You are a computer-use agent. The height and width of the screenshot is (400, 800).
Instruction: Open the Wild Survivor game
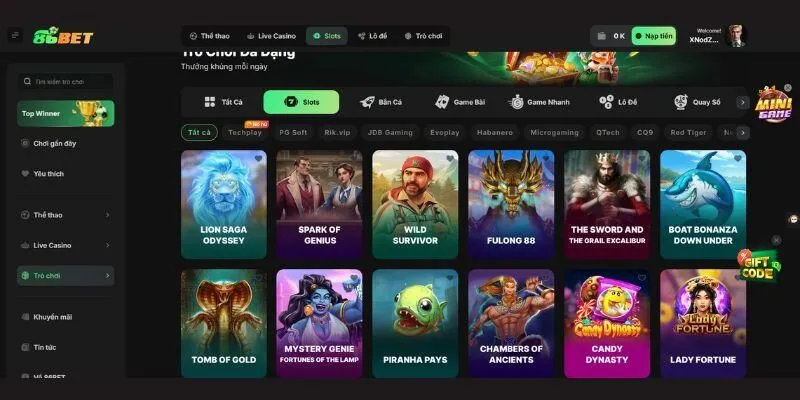click(x=415, y=204)
